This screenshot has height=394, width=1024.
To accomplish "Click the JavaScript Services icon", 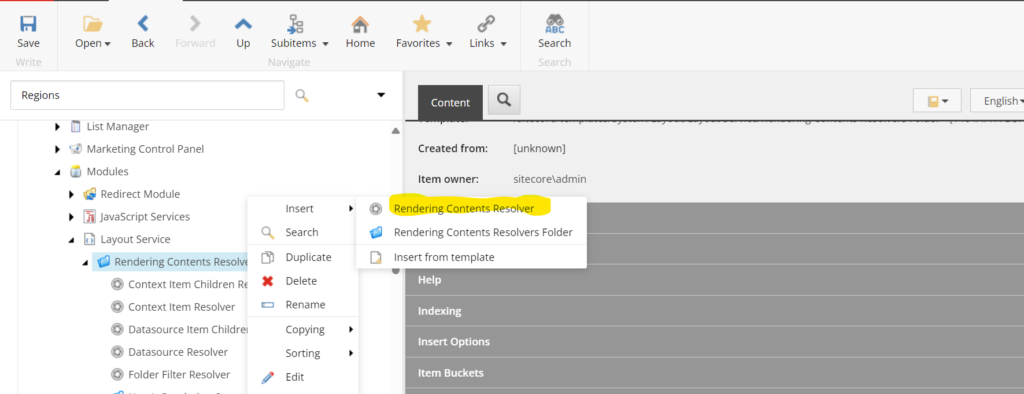I will click(89, 216).
